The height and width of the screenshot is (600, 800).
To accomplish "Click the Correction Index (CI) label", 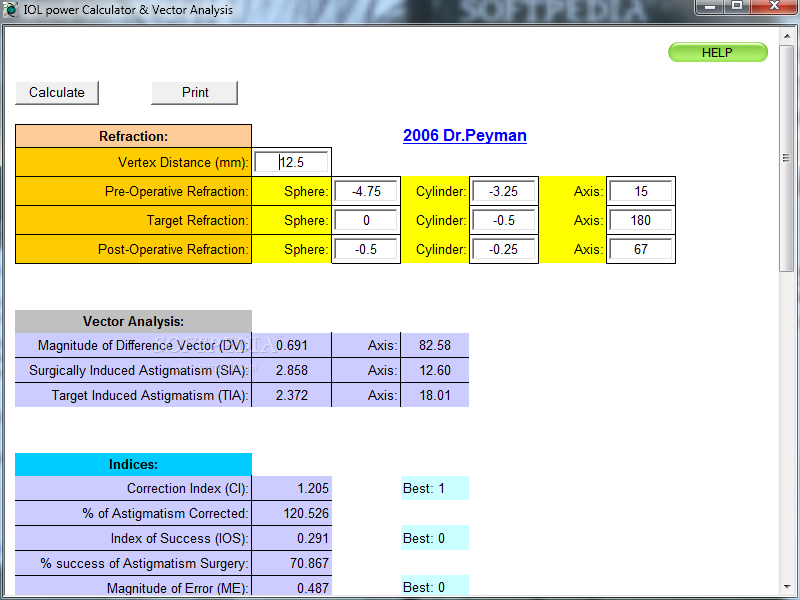I will tap(188, 488).
